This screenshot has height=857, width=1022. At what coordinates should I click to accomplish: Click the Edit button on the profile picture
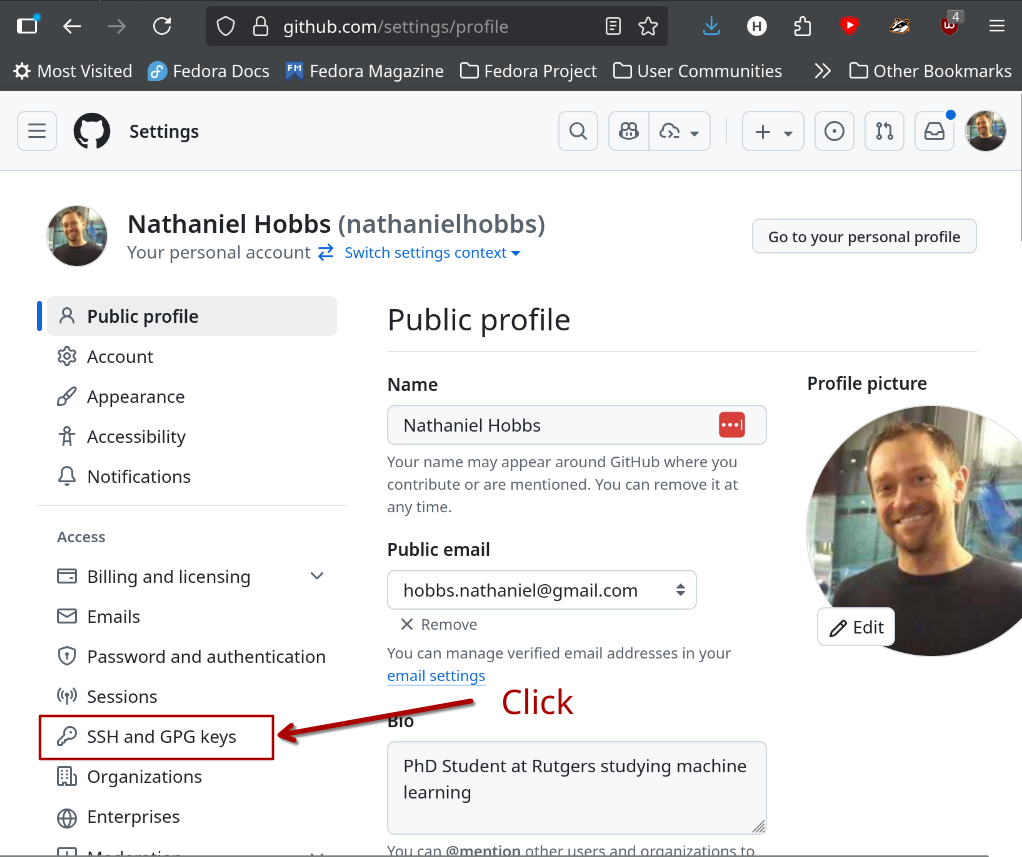coord(855,626)
